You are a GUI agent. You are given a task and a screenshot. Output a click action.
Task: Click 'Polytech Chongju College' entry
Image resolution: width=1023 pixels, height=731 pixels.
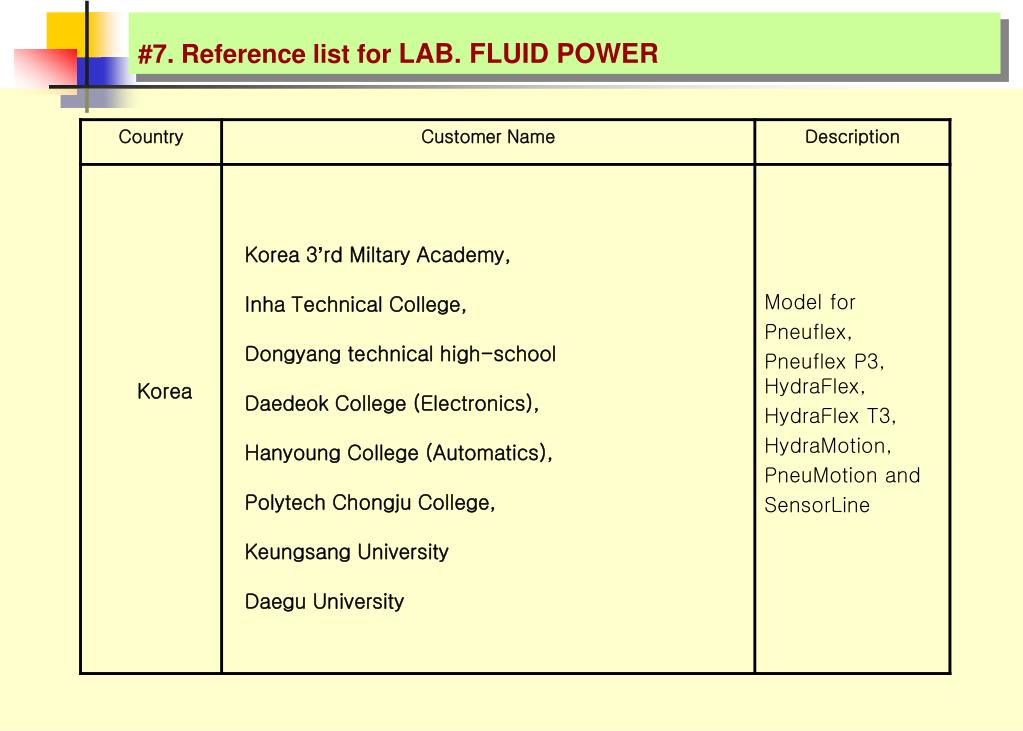(370, 503)
